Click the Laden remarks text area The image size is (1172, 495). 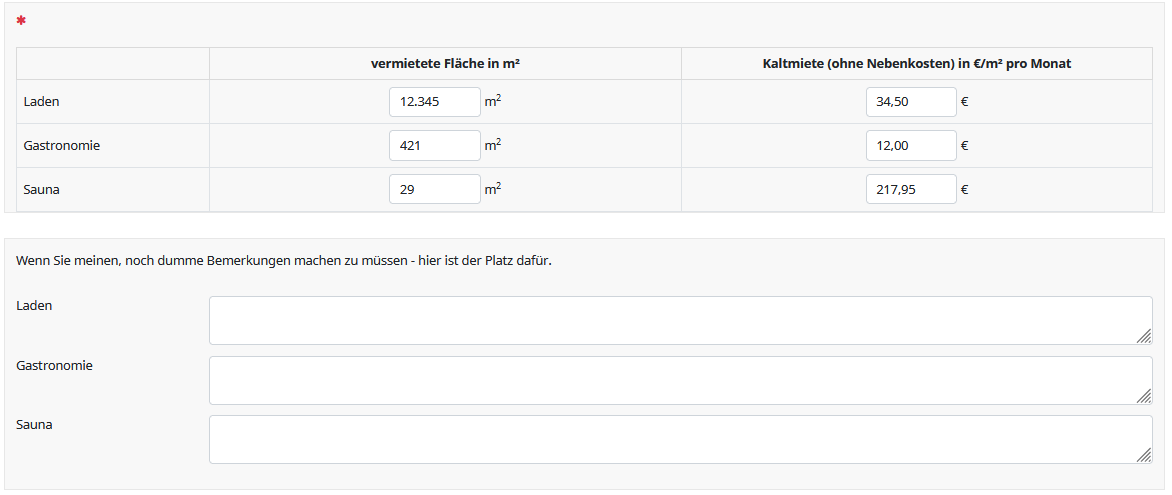coord(680,320)
